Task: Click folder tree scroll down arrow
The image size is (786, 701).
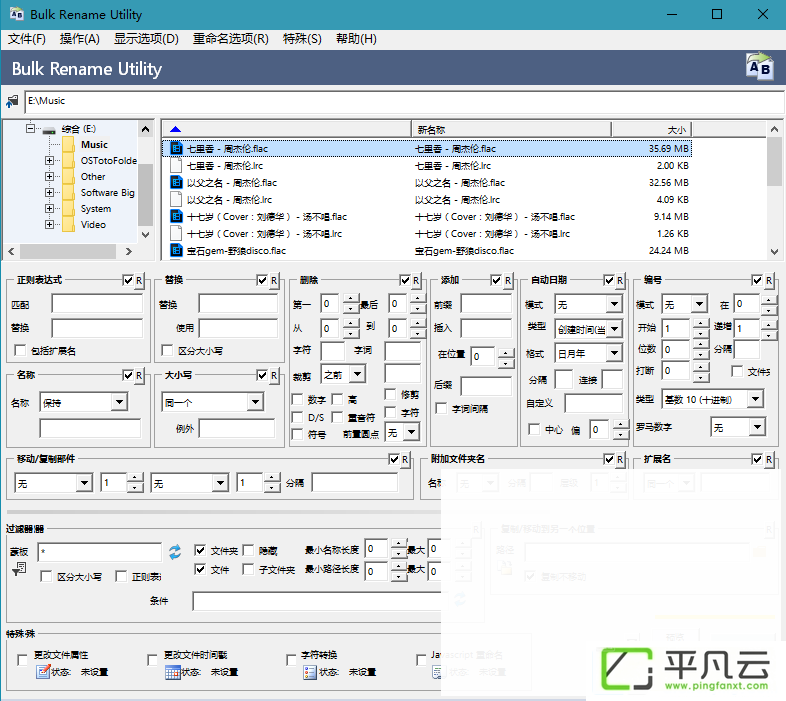Action: pyautogui.click(x=145, y=234)
